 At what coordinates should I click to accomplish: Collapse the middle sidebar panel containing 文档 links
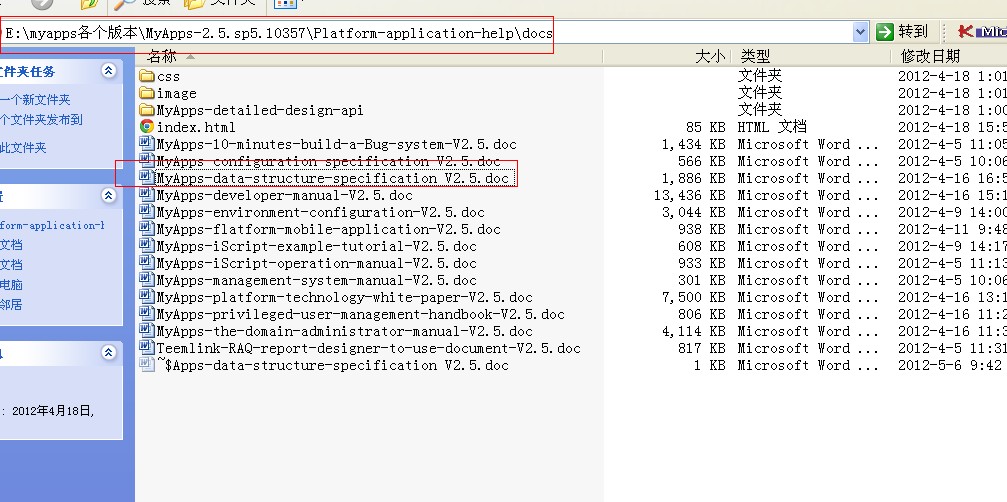tap(109, 195)
